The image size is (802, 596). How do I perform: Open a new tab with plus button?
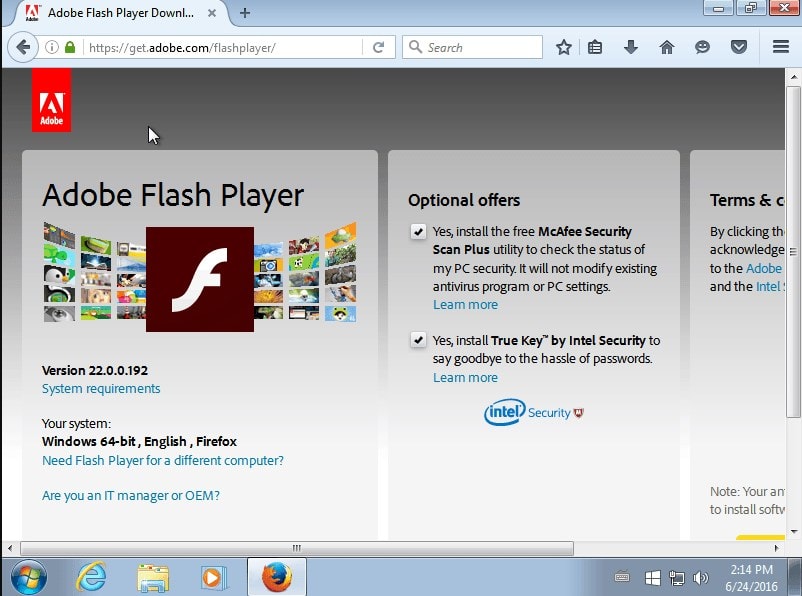[x=245, y=13]
